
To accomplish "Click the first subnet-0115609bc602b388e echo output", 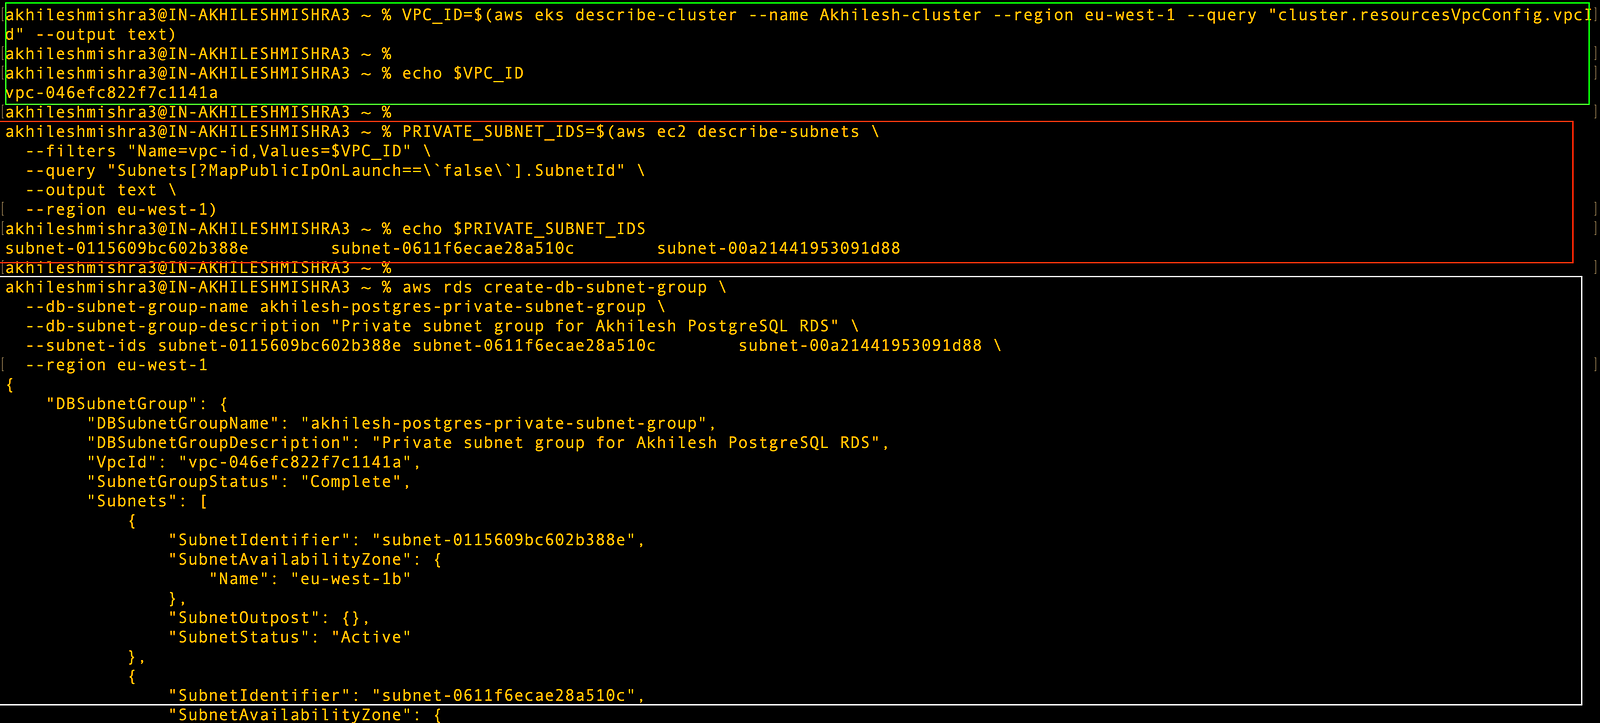I will tap(127, 248).
